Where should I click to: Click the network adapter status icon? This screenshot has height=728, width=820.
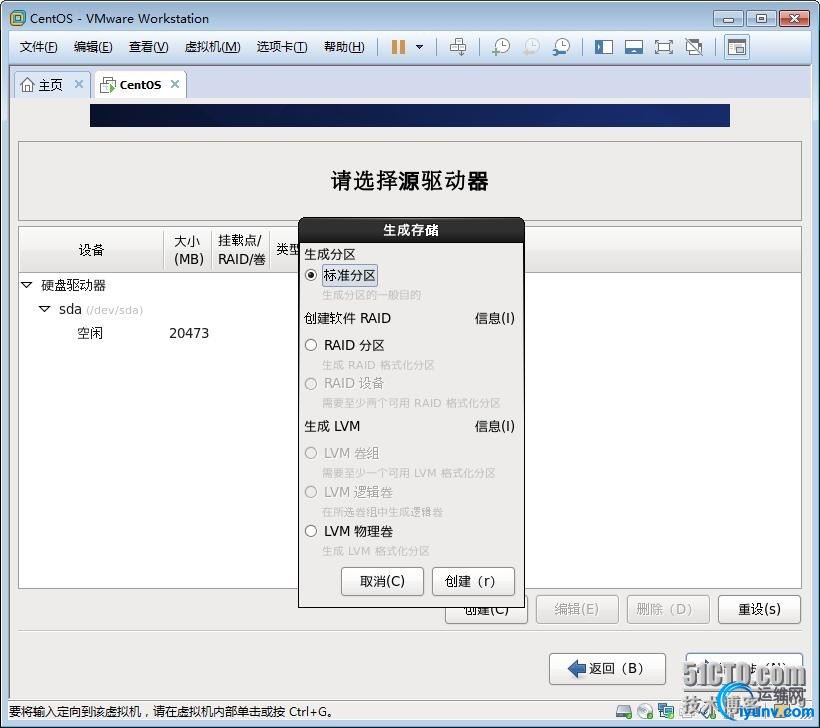tap(666, 711)
